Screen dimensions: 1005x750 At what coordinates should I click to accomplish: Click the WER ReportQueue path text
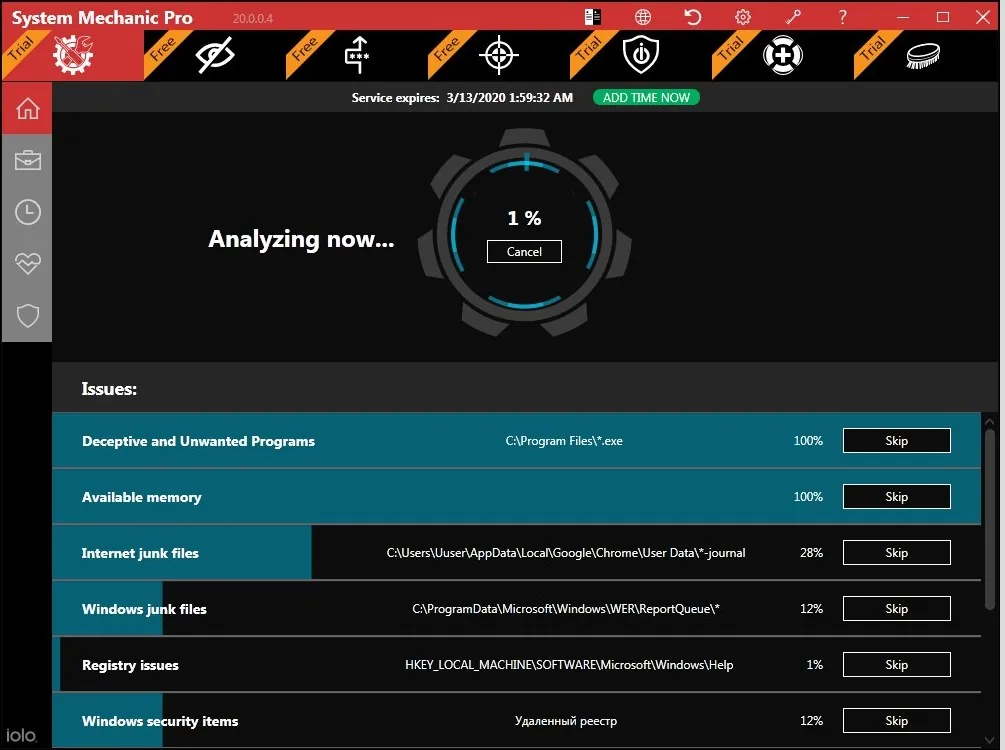click(566, 608)
